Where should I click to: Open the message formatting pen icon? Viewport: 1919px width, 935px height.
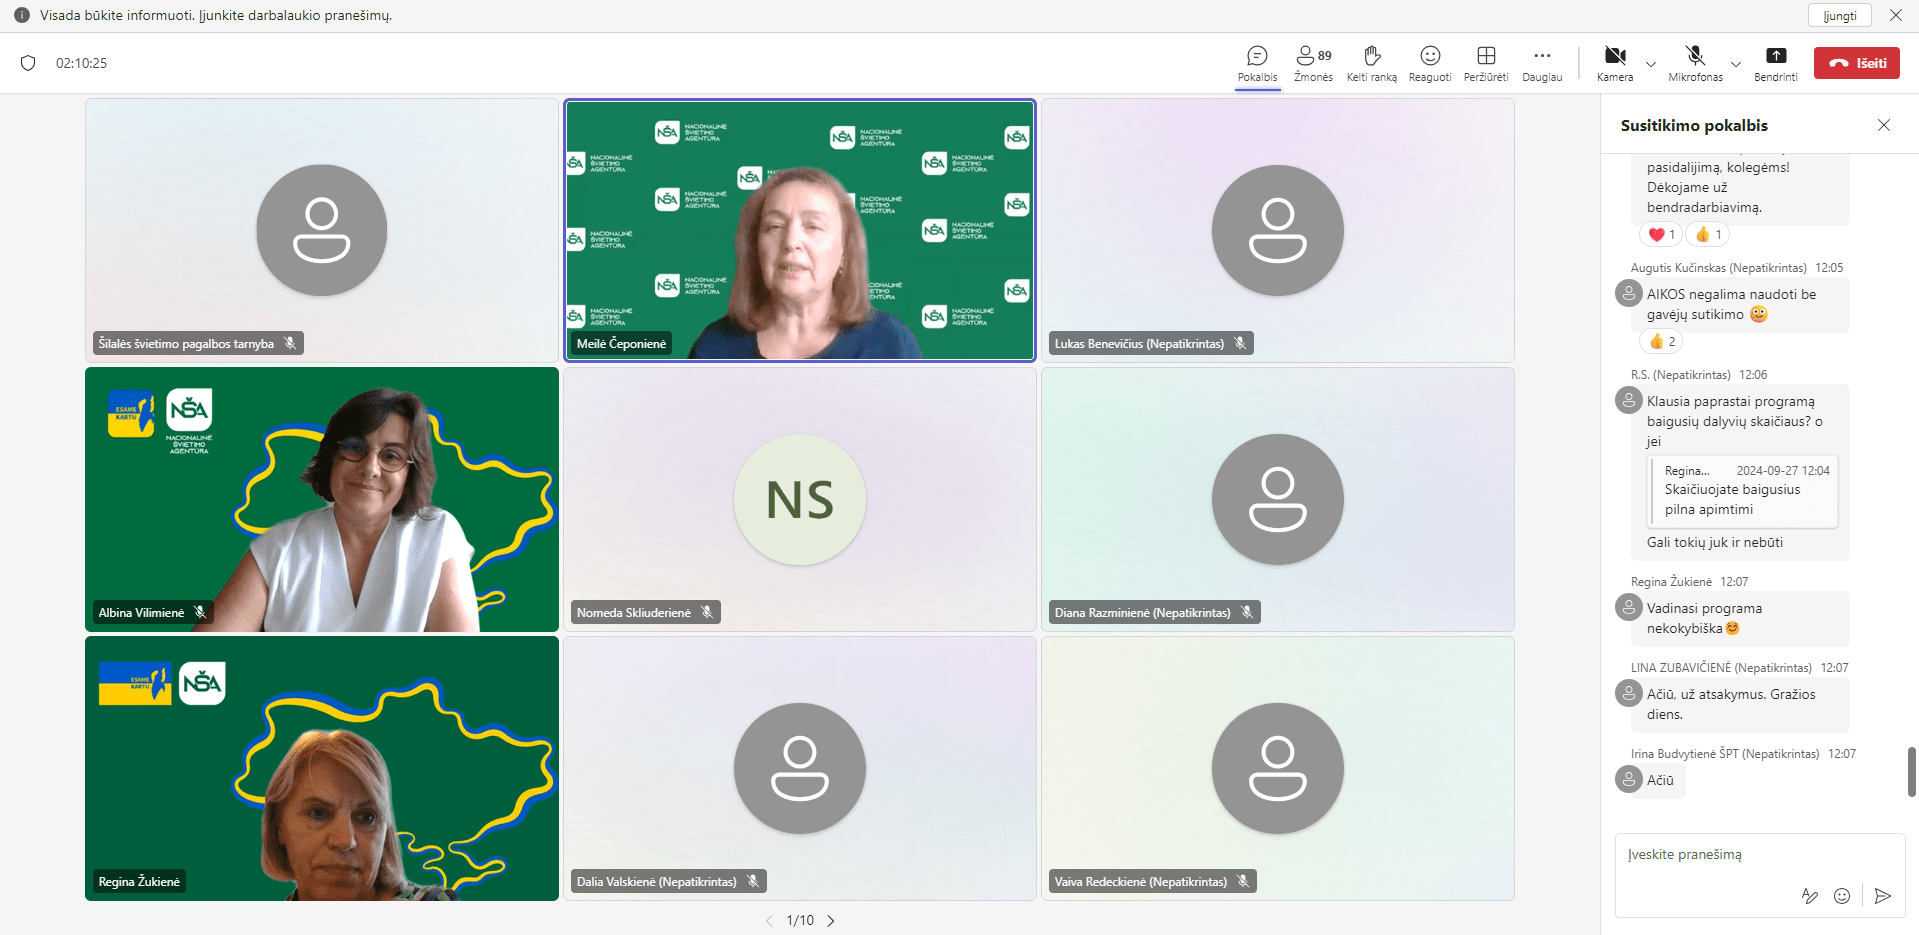pyautogui.click(x=1810, y=896)
